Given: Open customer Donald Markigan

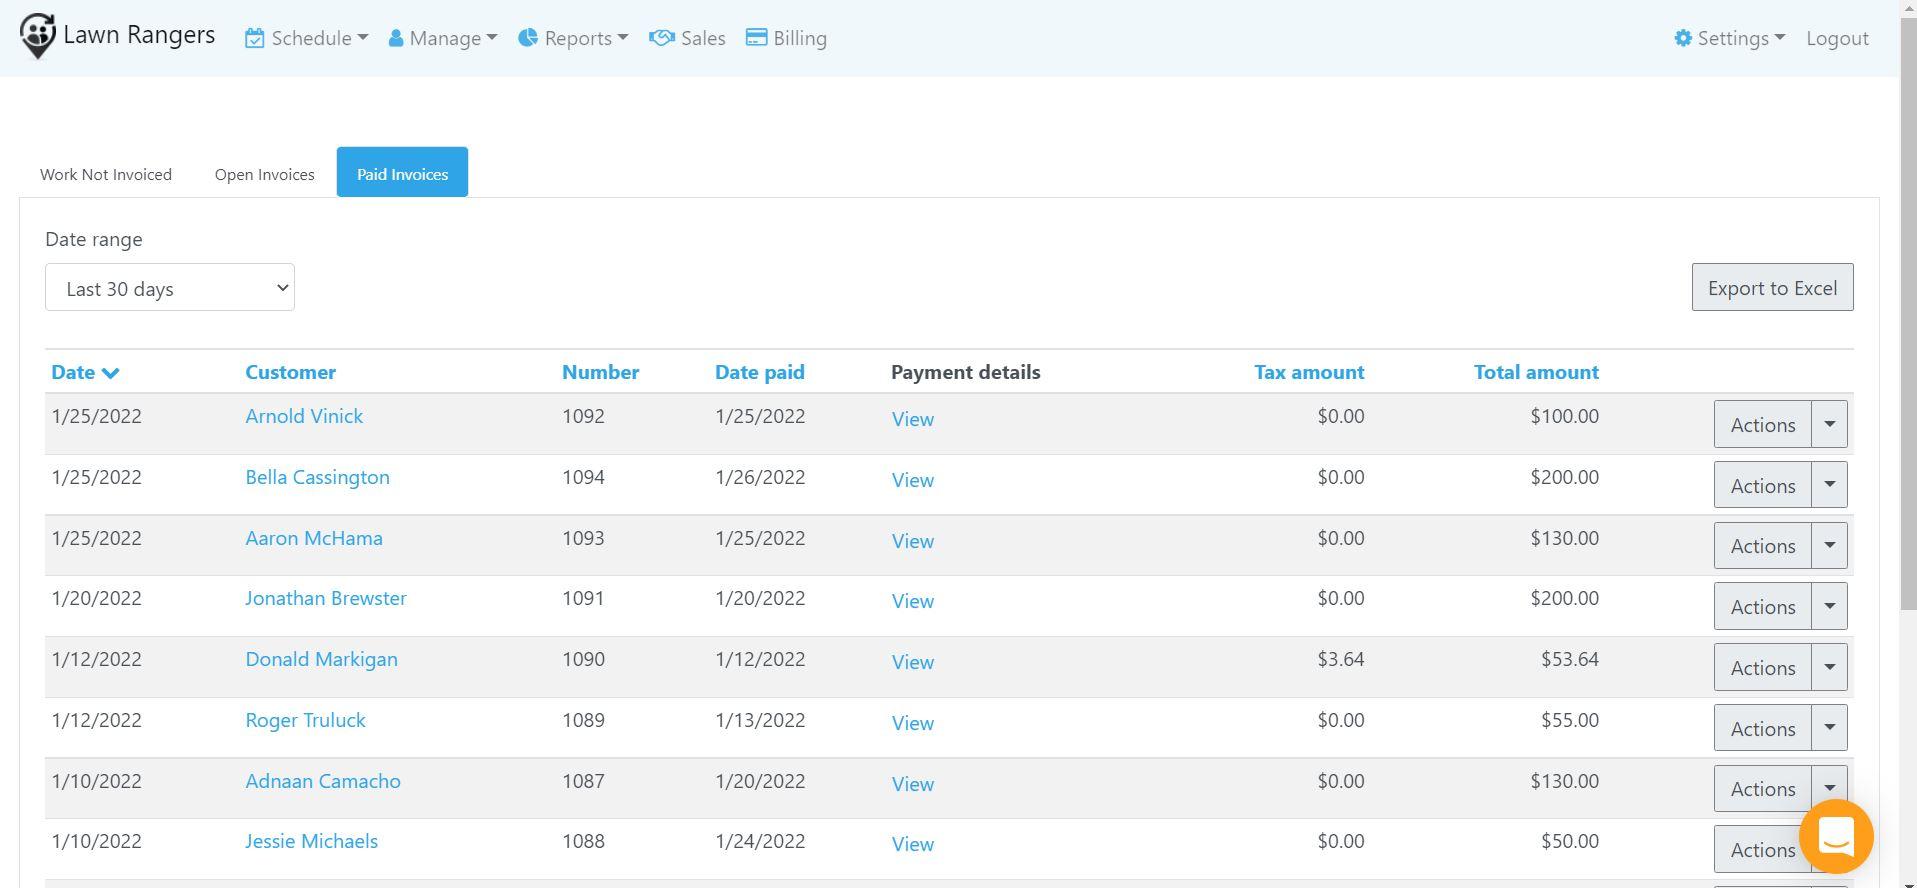Looking at the screenshot, I should (x=321, y=659).
